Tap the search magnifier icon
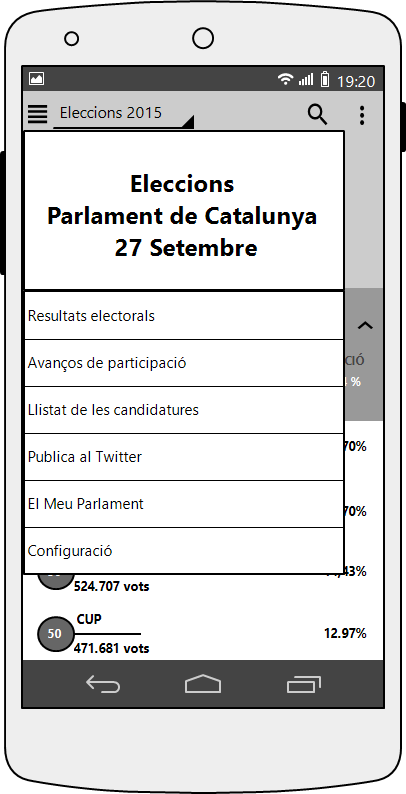 [x=317, y=114]
